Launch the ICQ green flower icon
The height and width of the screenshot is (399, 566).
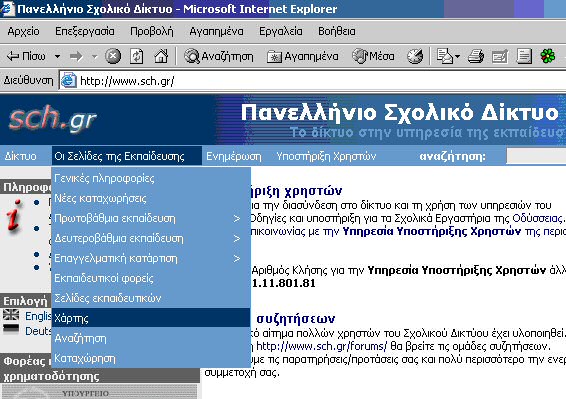pyautogui.click(x=548, y=56)
